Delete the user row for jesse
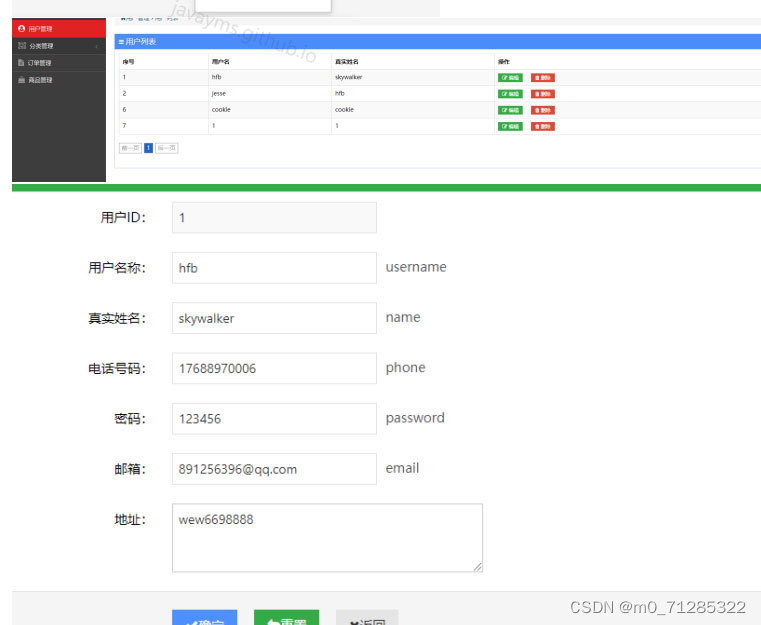761x625 pixels. (x=543, y=94)
